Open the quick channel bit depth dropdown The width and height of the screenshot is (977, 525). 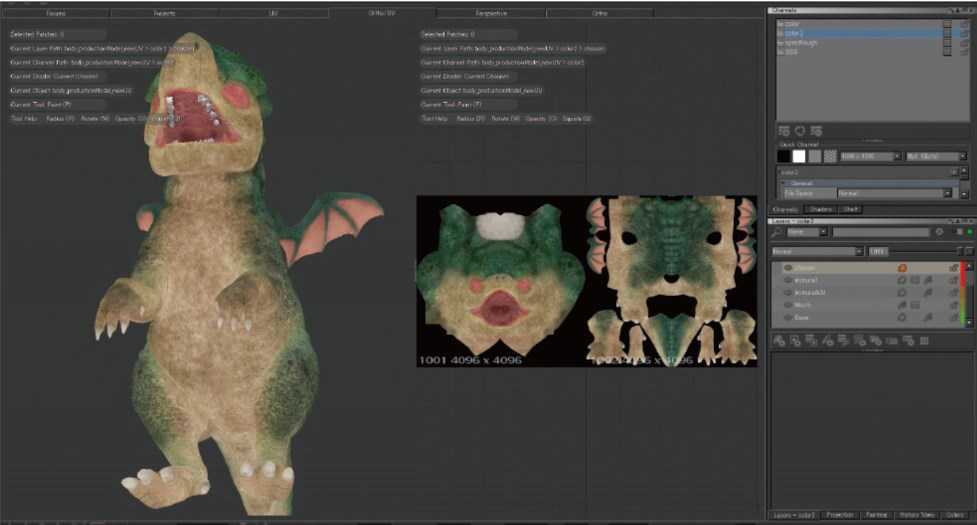pos(936,156)
